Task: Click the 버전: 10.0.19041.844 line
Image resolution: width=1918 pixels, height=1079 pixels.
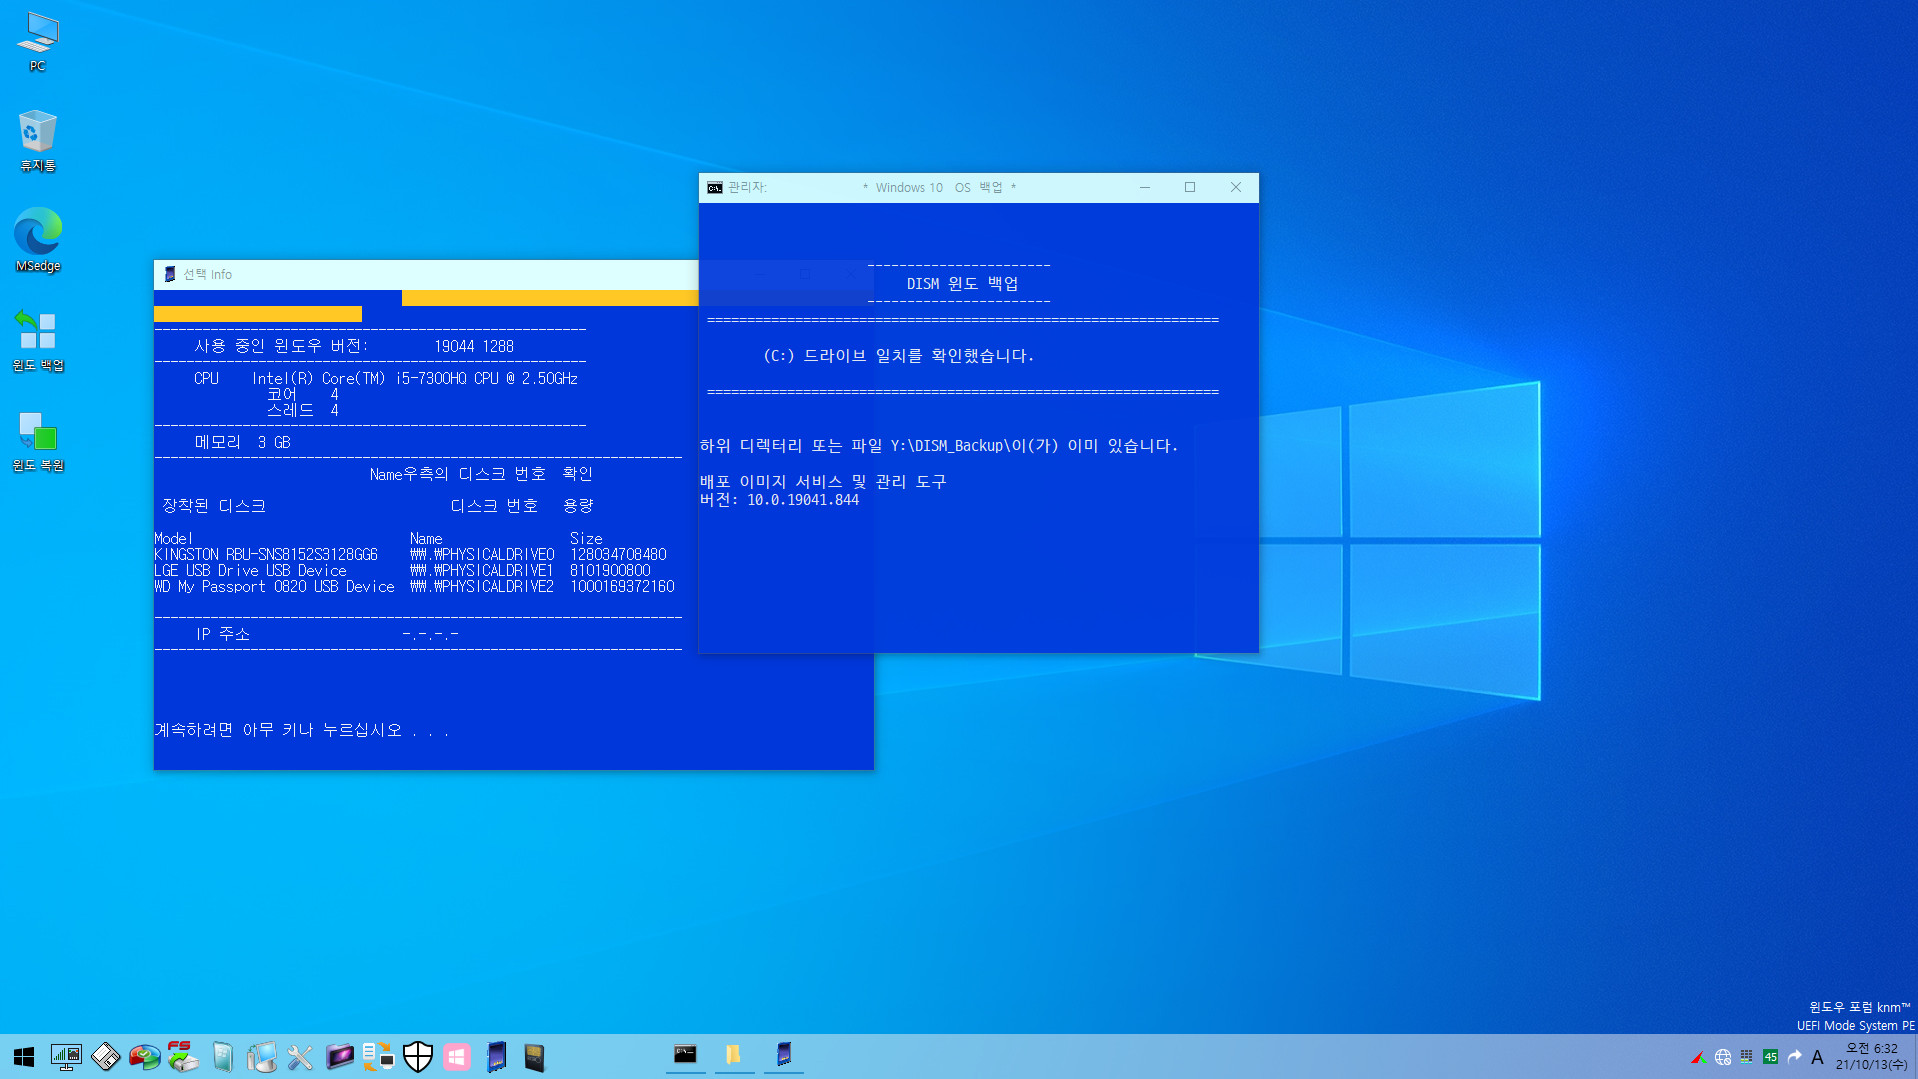Action: (x=779, y=500)
